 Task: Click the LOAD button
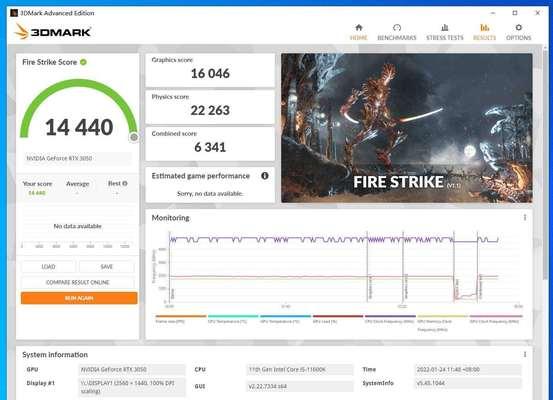(x=48, y=267)
